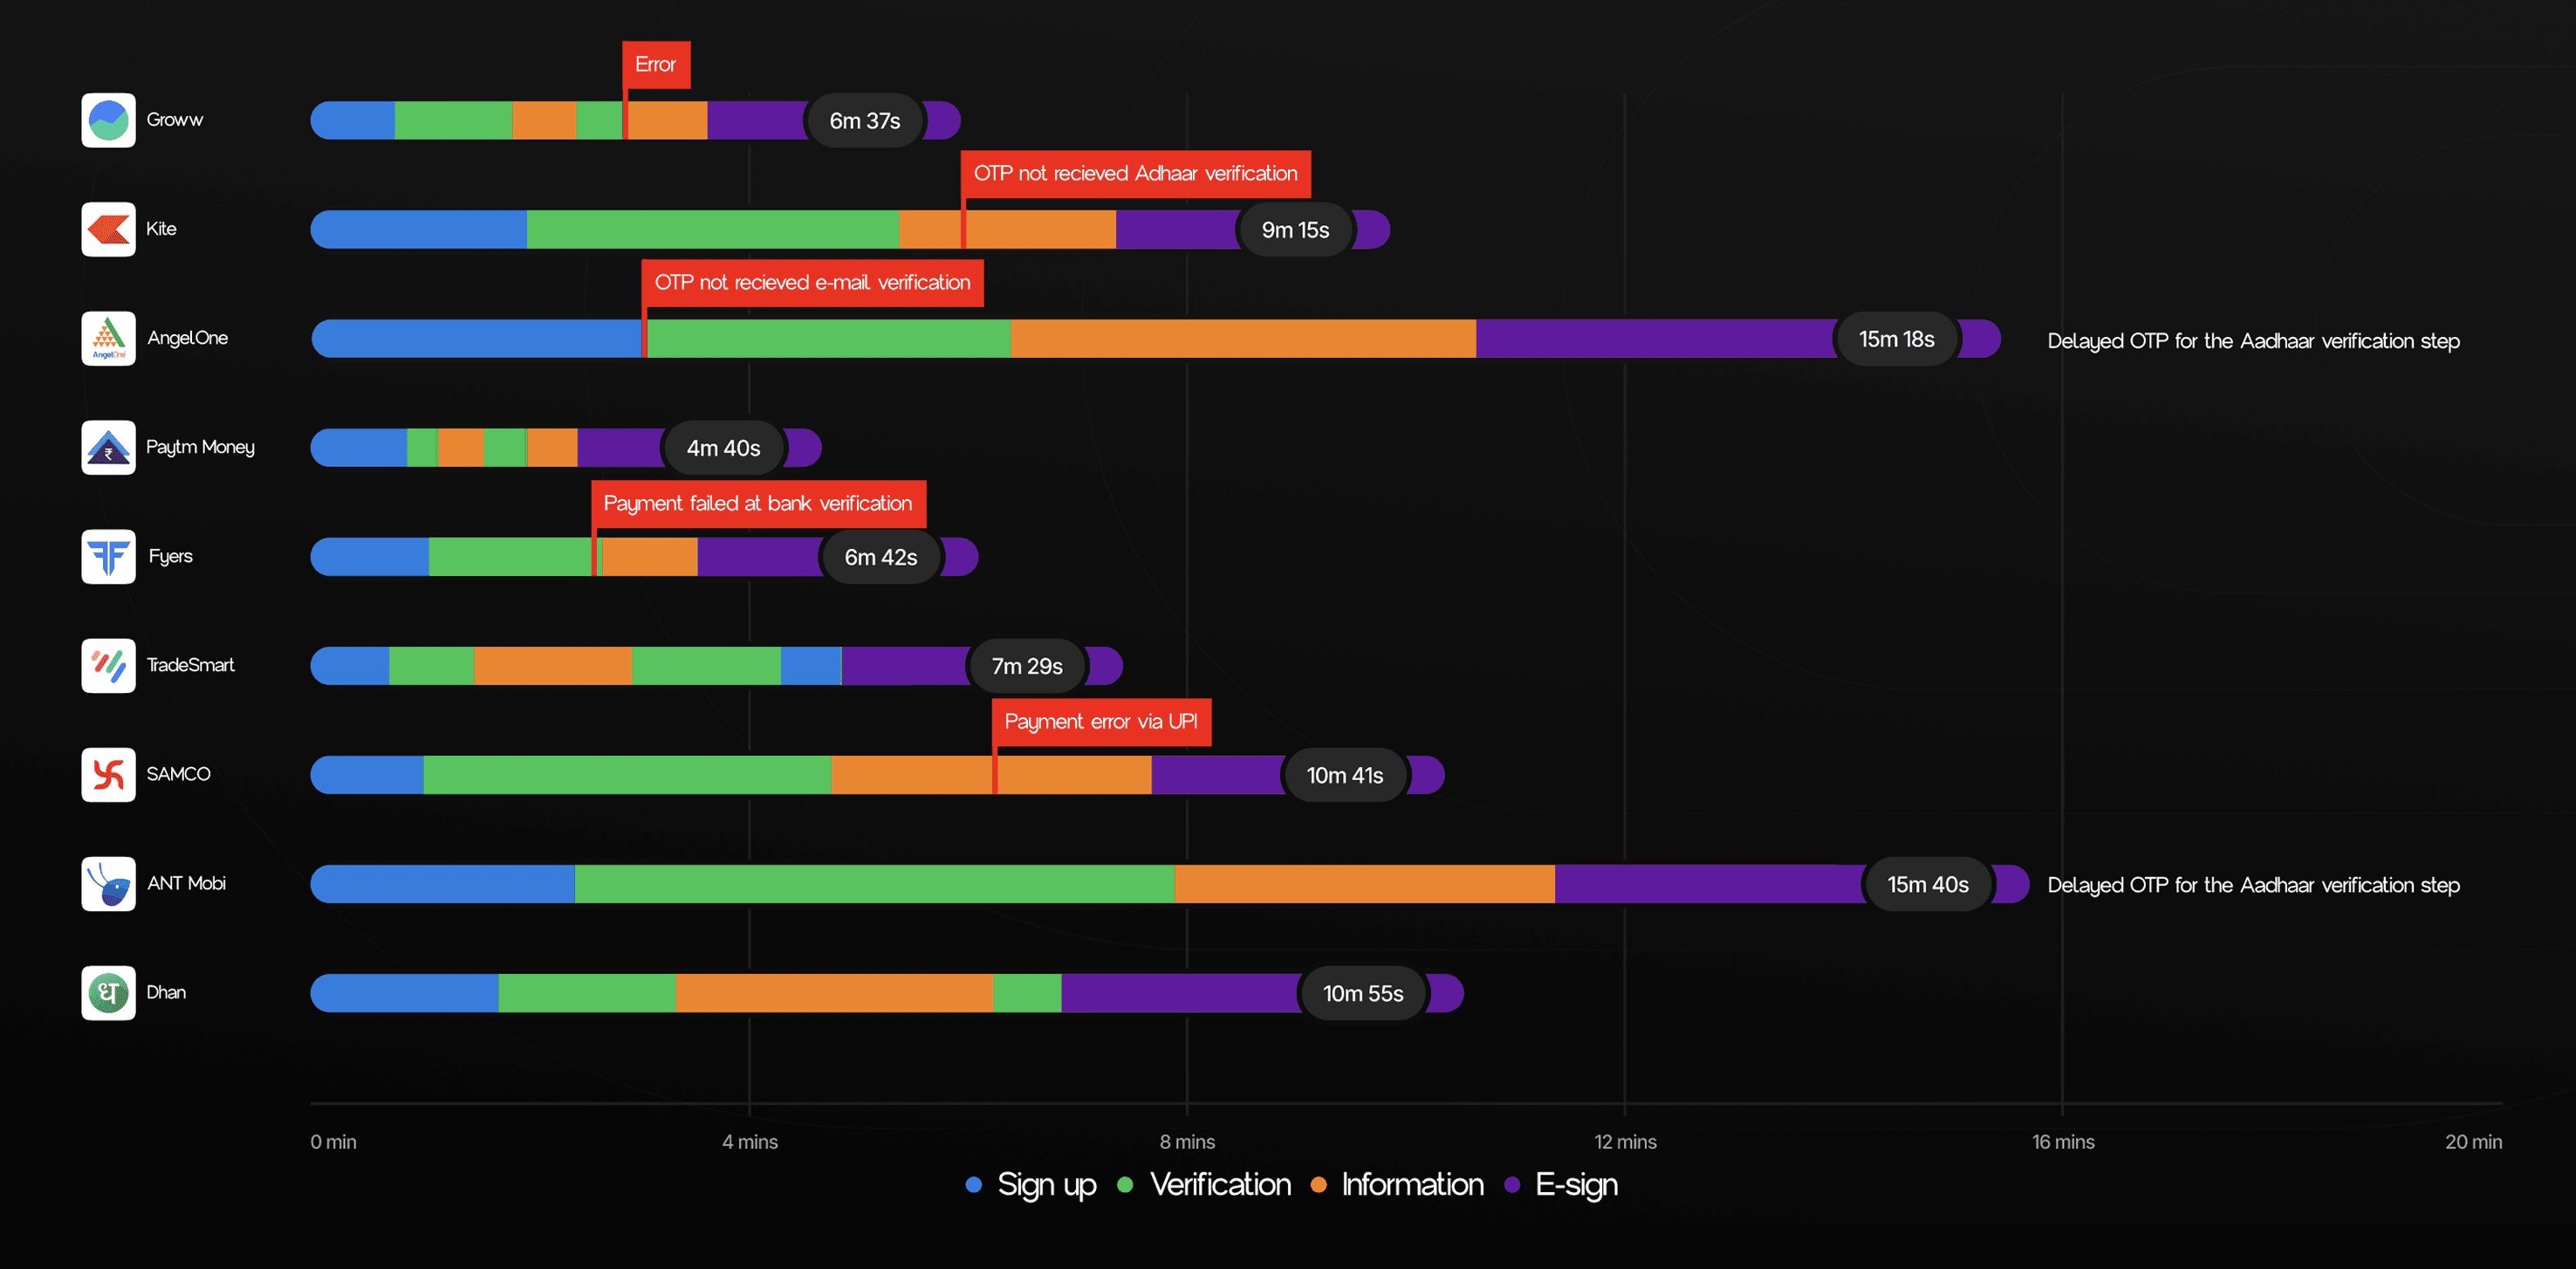Viewport: 2576px width, 1269px height.
Task: Click the "12 mins" axis label
Action: click(1625, 1142)
